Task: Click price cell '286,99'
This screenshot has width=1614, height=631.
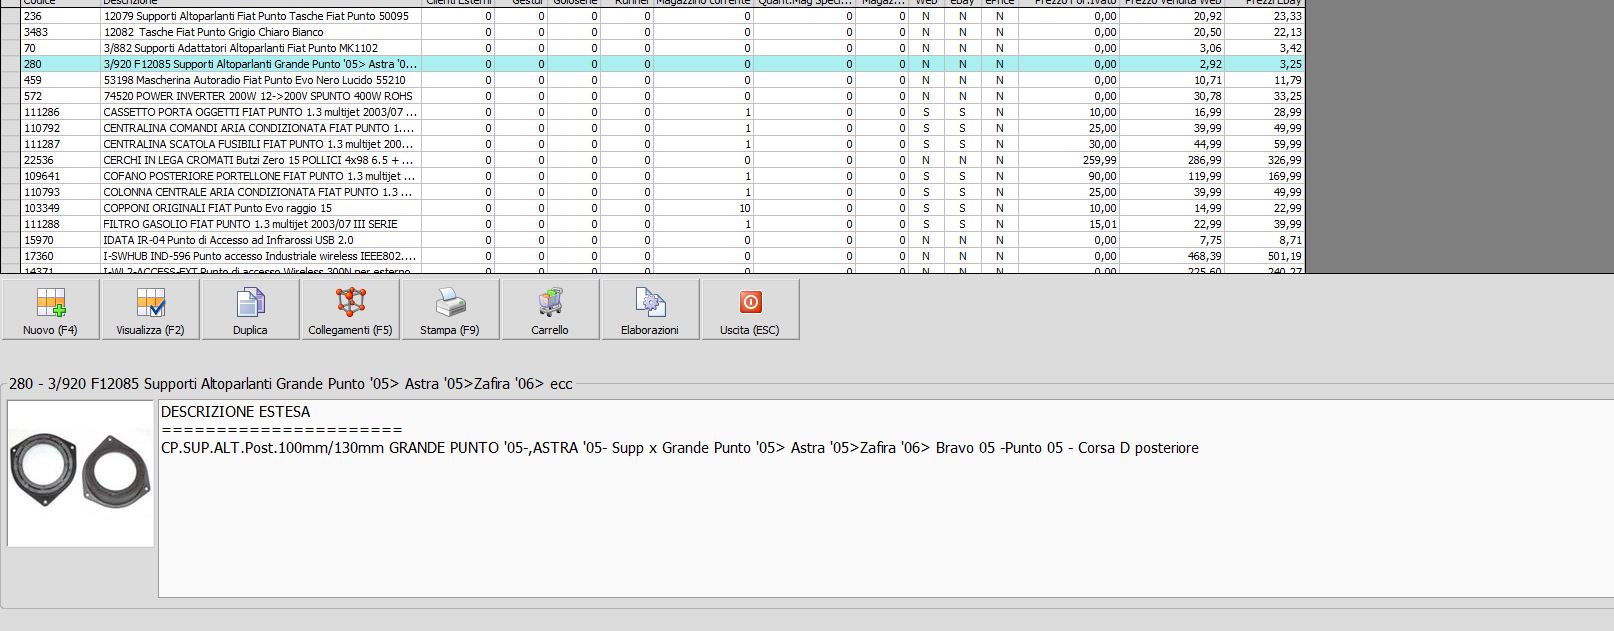Action: pos(1172,160)
